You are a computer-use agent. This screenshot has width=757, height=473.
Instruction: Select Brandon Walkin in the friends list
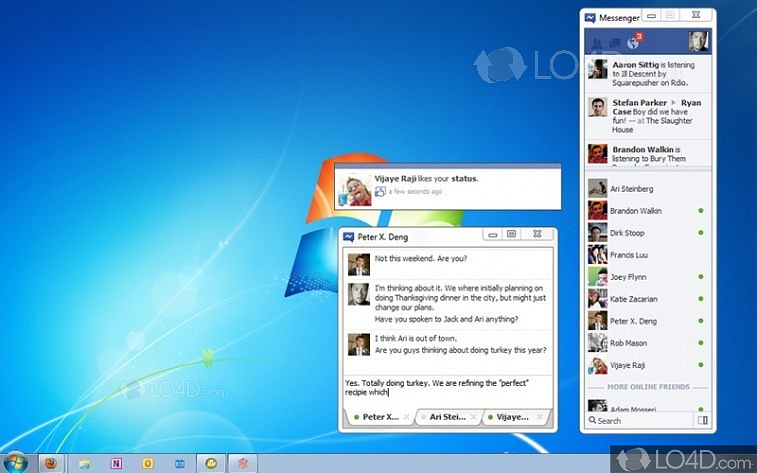coord(638,210)
